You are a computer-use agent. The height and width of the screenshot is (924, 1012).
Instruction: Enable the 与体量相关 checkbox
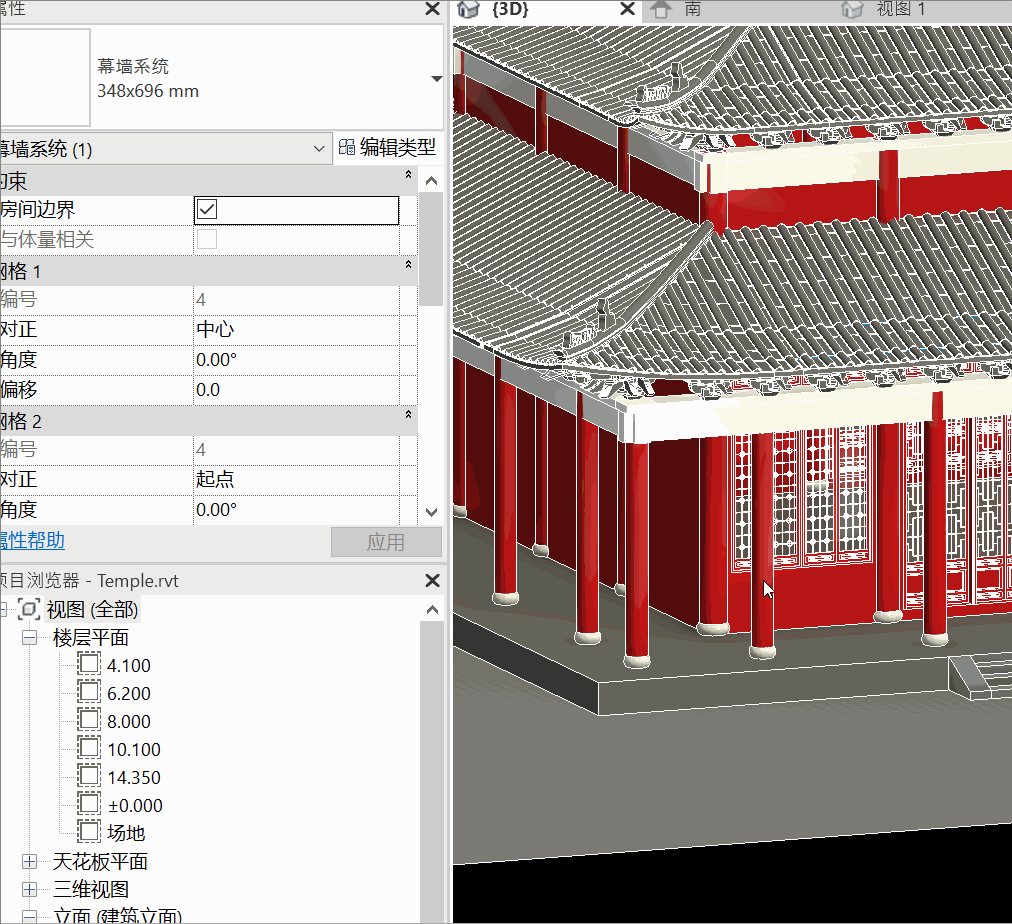click(x=206, y=239)
